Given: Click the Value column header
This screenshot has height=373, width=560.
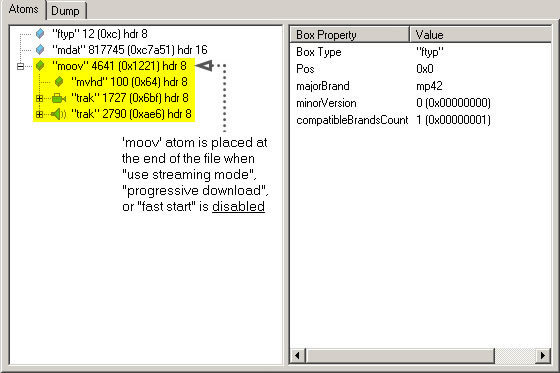Looking at the screenshot, I should (x=480, y=35).
